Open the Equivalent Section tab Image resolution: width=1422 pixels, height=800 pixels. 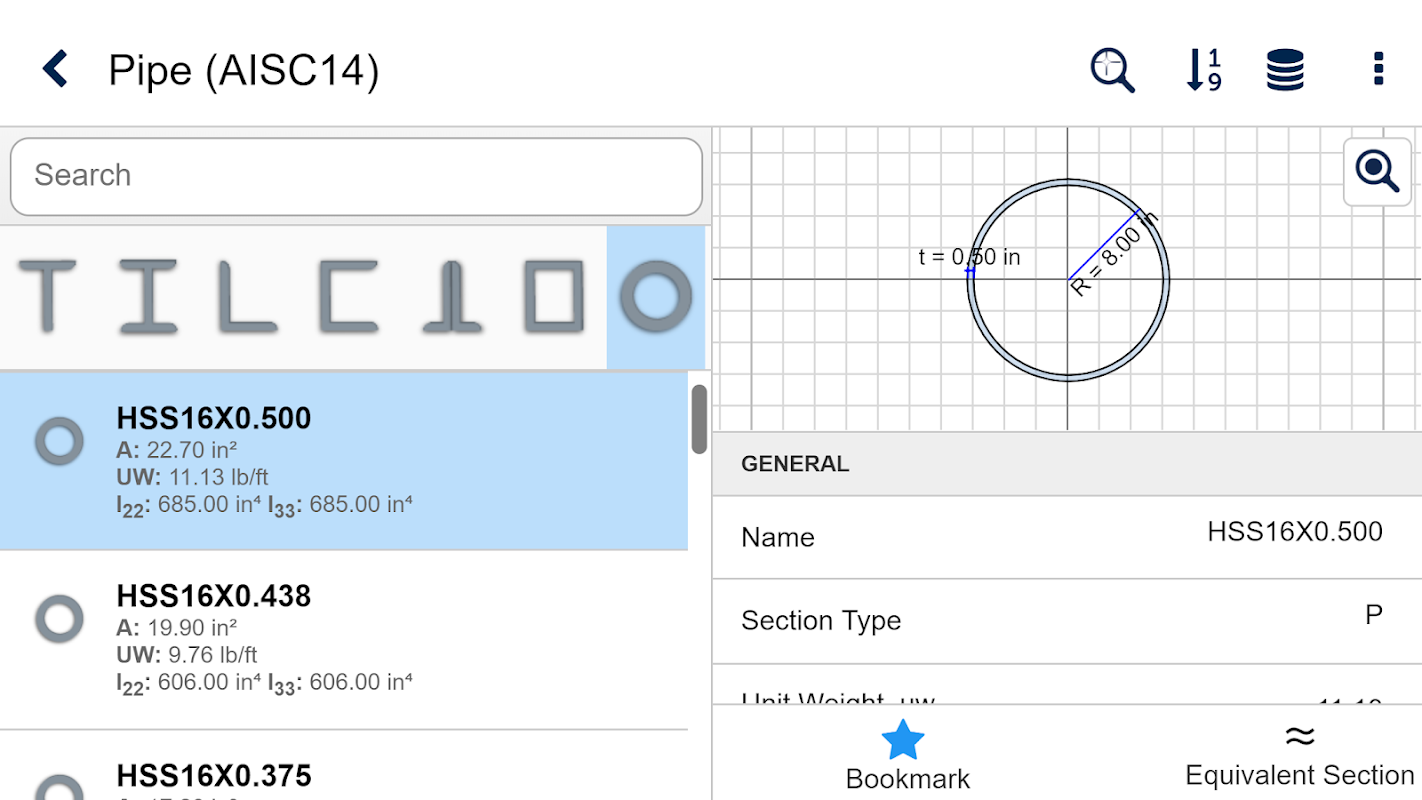click(x=1298, y=755)
